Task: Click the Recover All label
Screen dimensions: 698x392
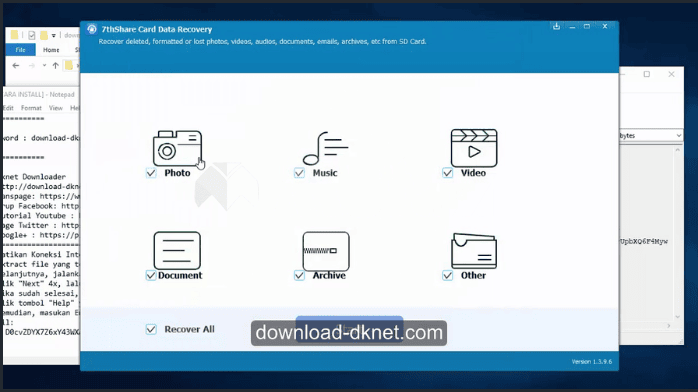Action: pyautogui.click(x=190, y=329)
